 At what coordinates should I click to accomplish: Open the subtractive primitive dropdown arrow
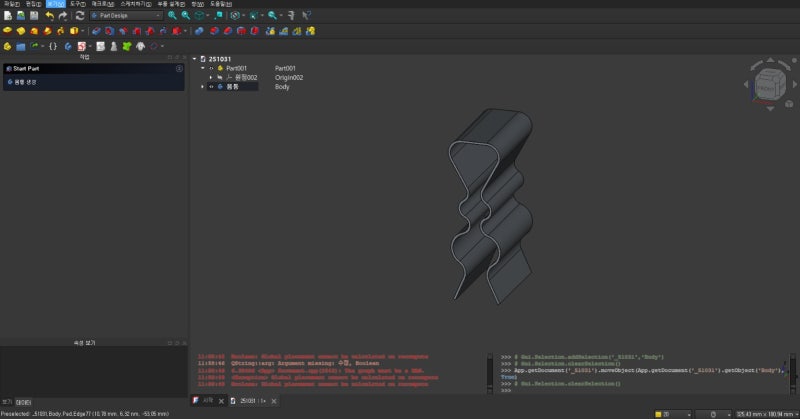pos(185,31)
